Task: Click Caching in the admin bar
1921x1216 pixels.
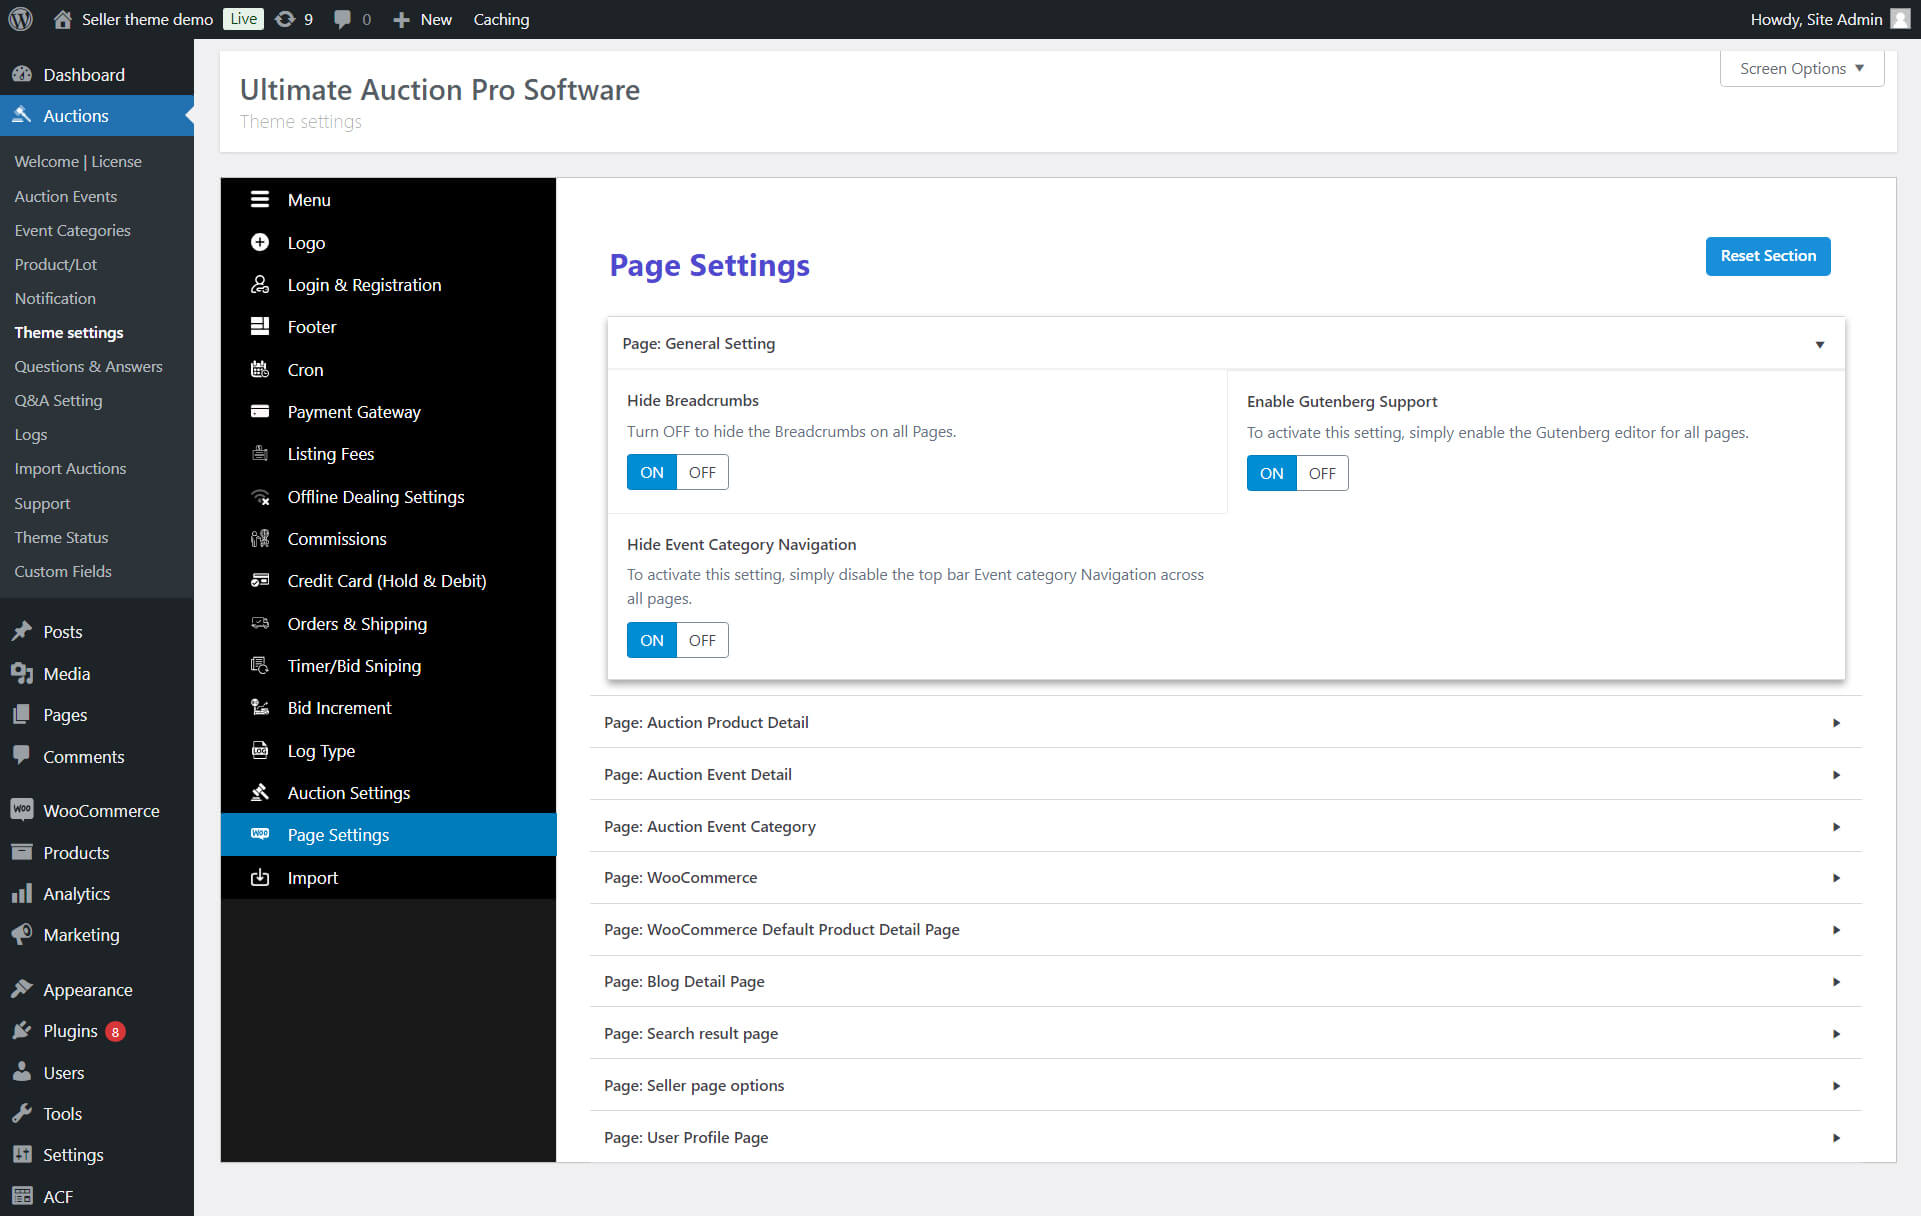Action: click(x=501, y=19)
